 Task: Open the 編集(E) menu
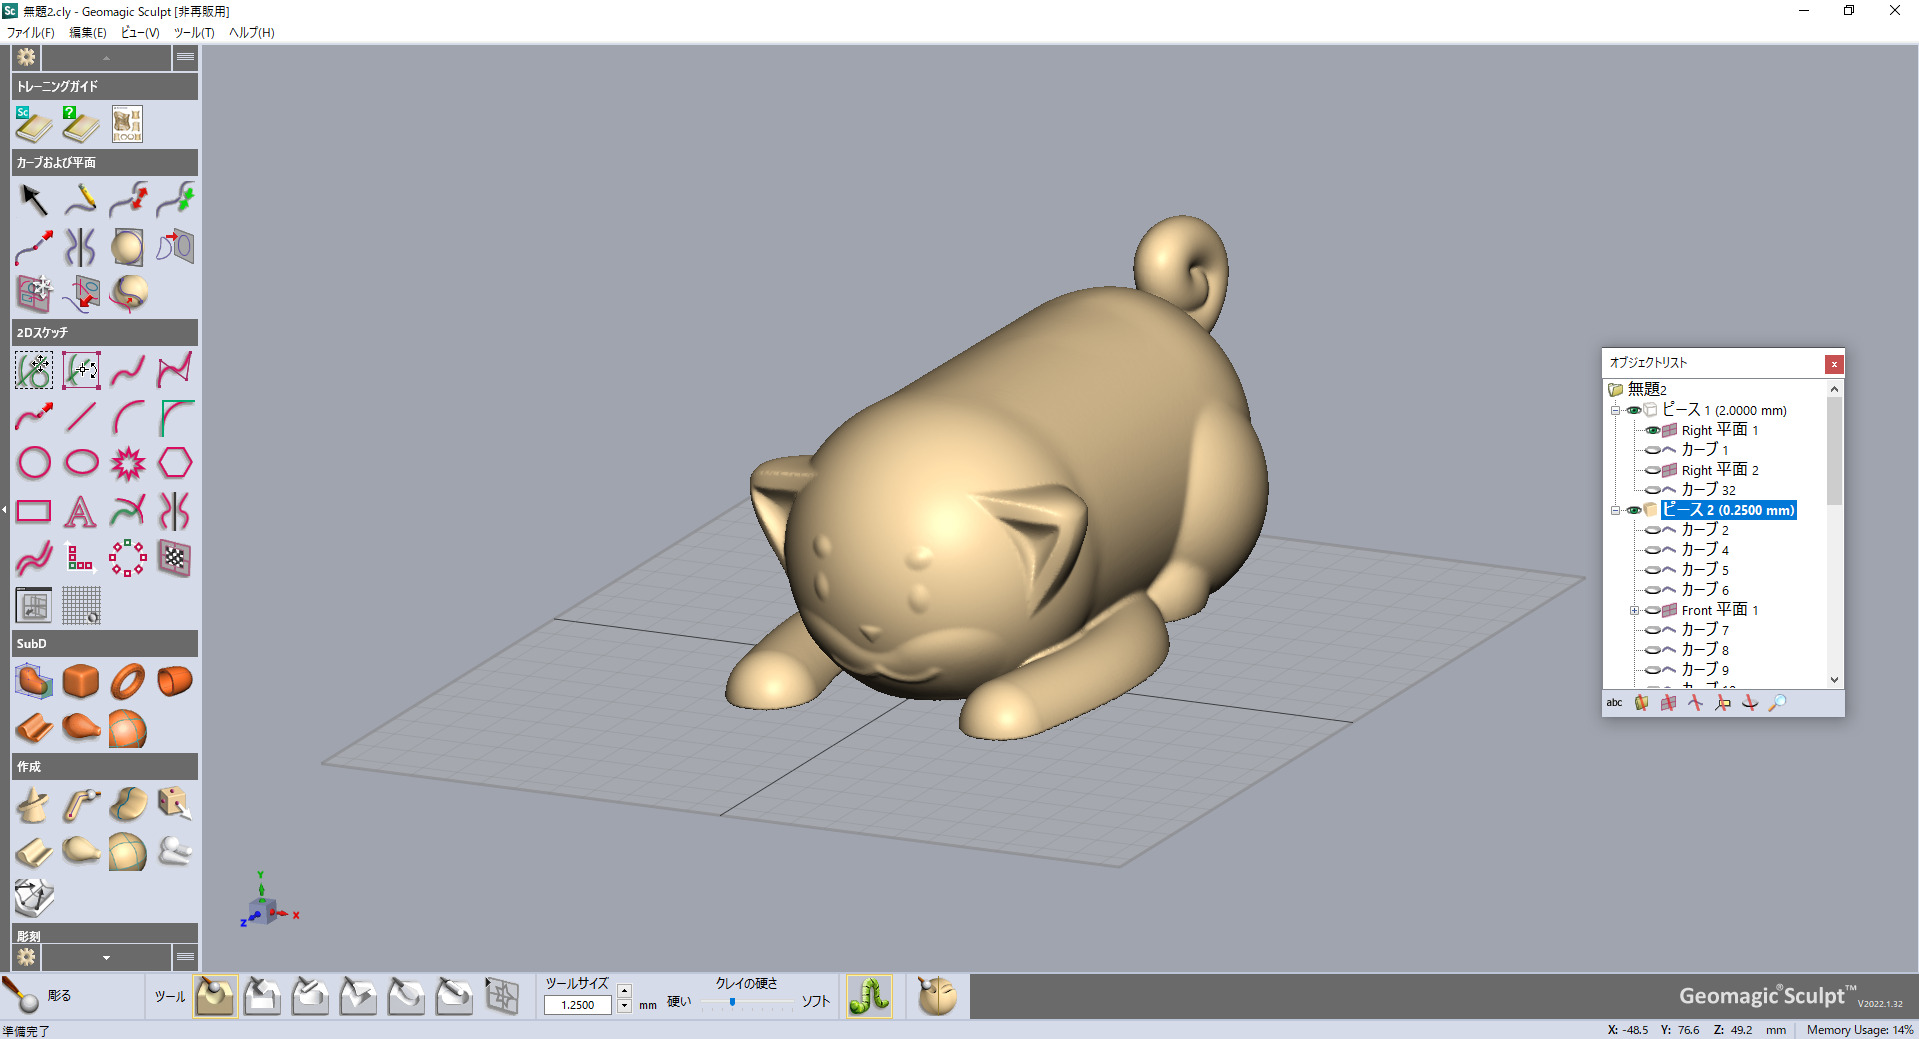(x=88, y=32)
